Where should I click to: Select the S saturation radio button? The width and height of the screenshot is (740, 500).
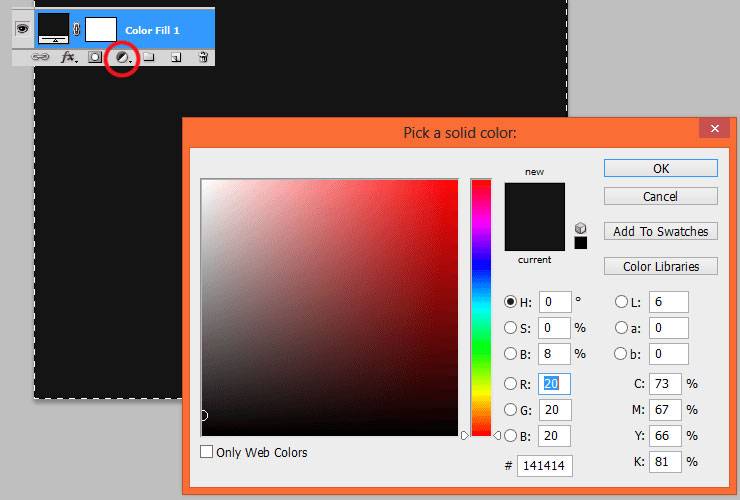(510, 328)
